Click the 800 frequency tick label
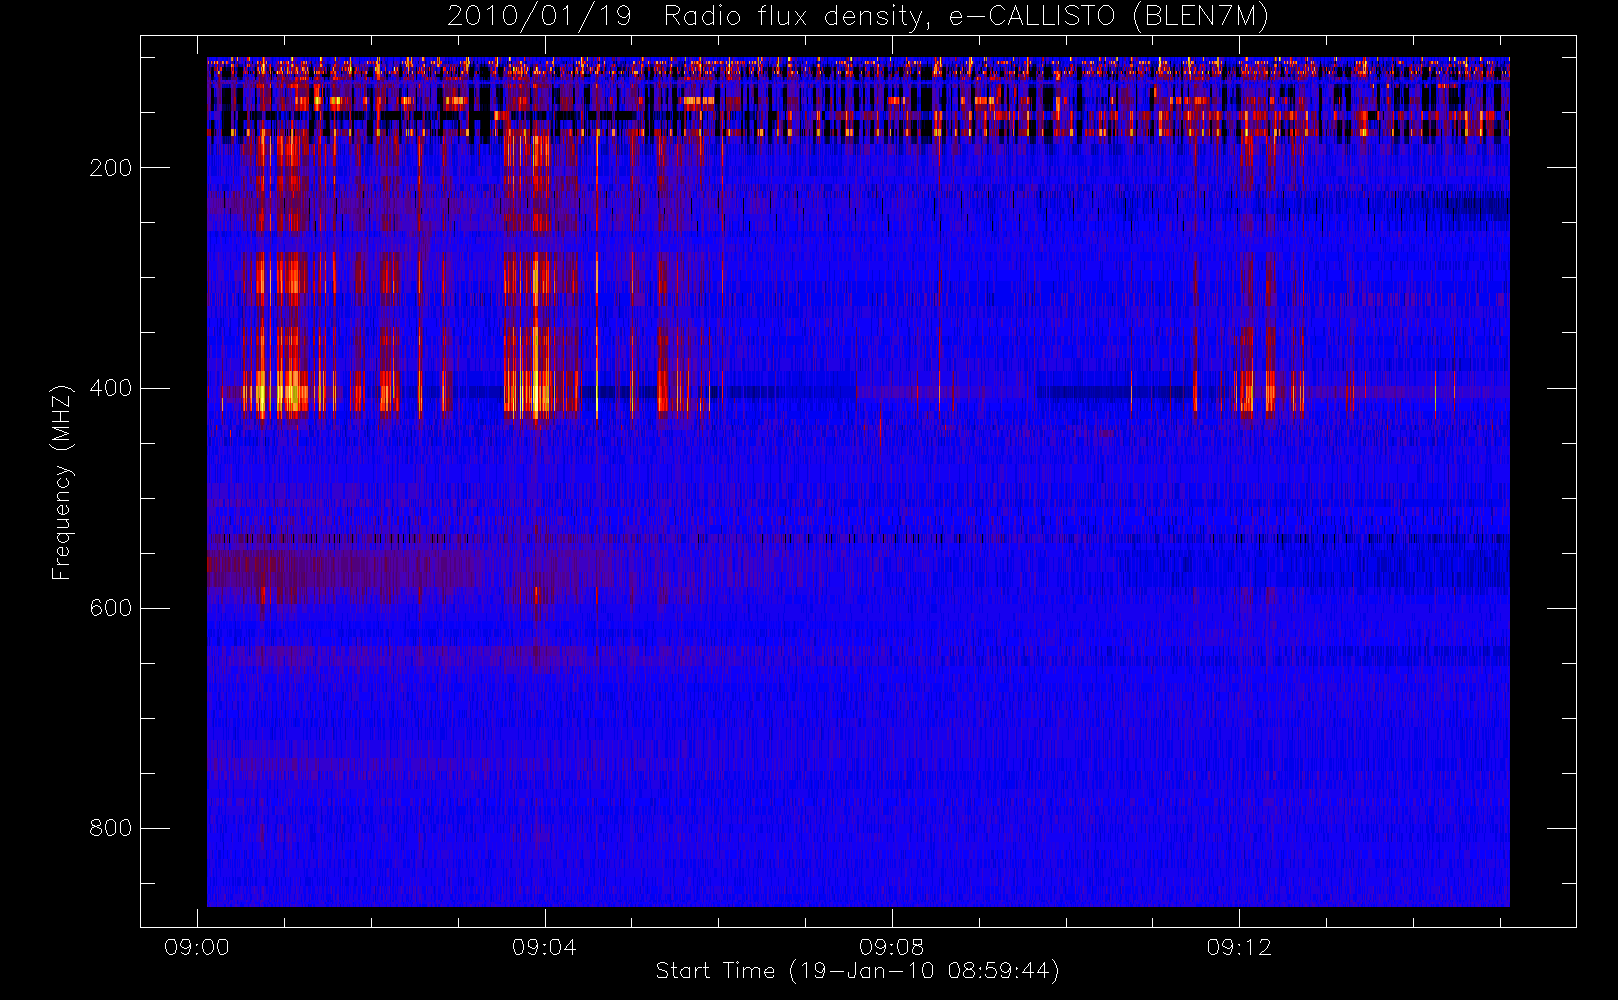This screenshot has width=1618, height=1000. pos(110,828)
